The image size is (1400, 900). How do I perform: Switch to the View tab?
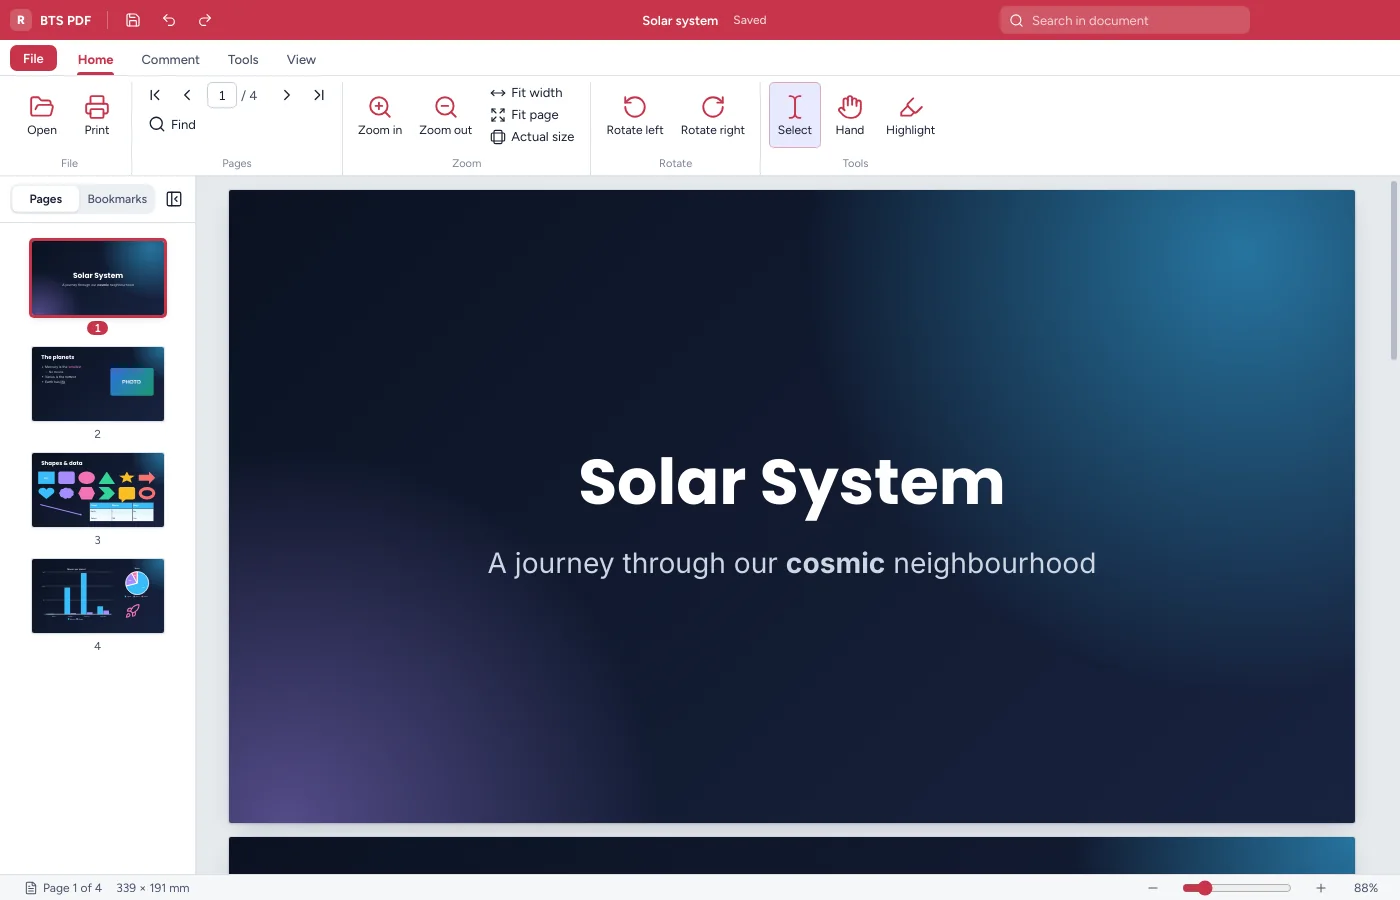pos(301,60)
